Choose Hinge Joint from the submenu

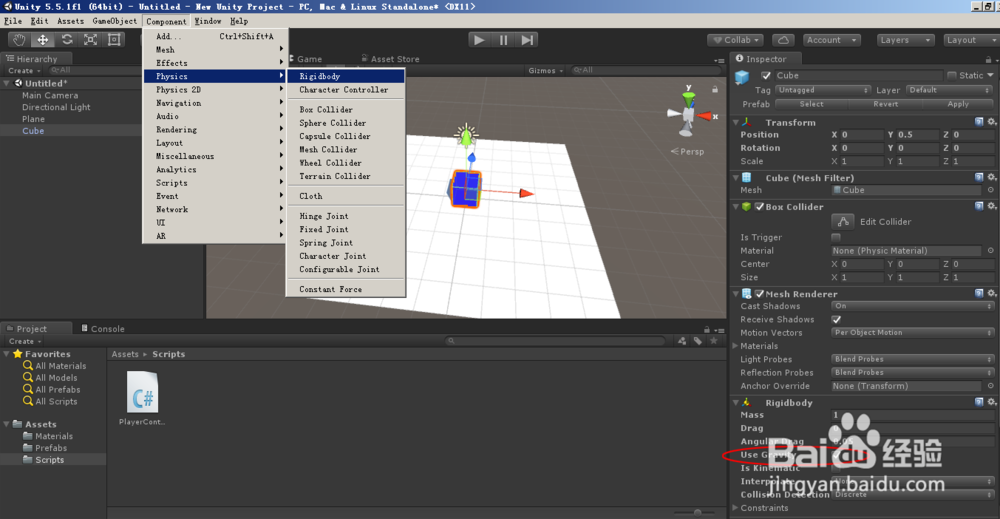(x=346, y=216)
